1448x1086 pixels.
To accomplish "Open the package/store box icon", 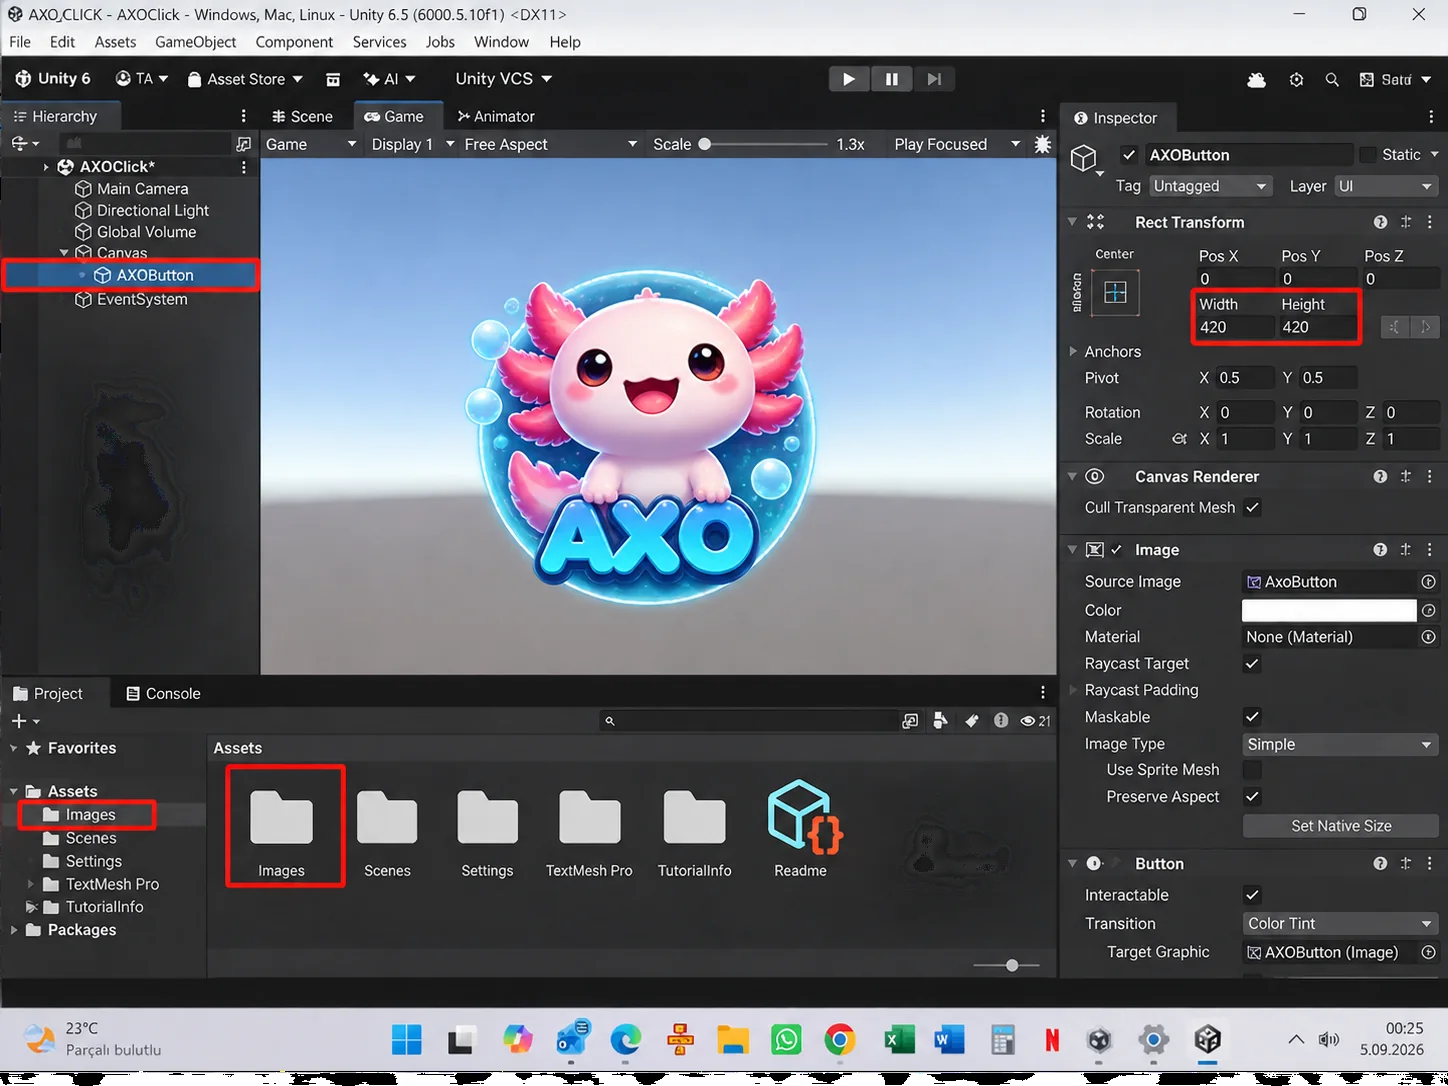I will point(333,79).
